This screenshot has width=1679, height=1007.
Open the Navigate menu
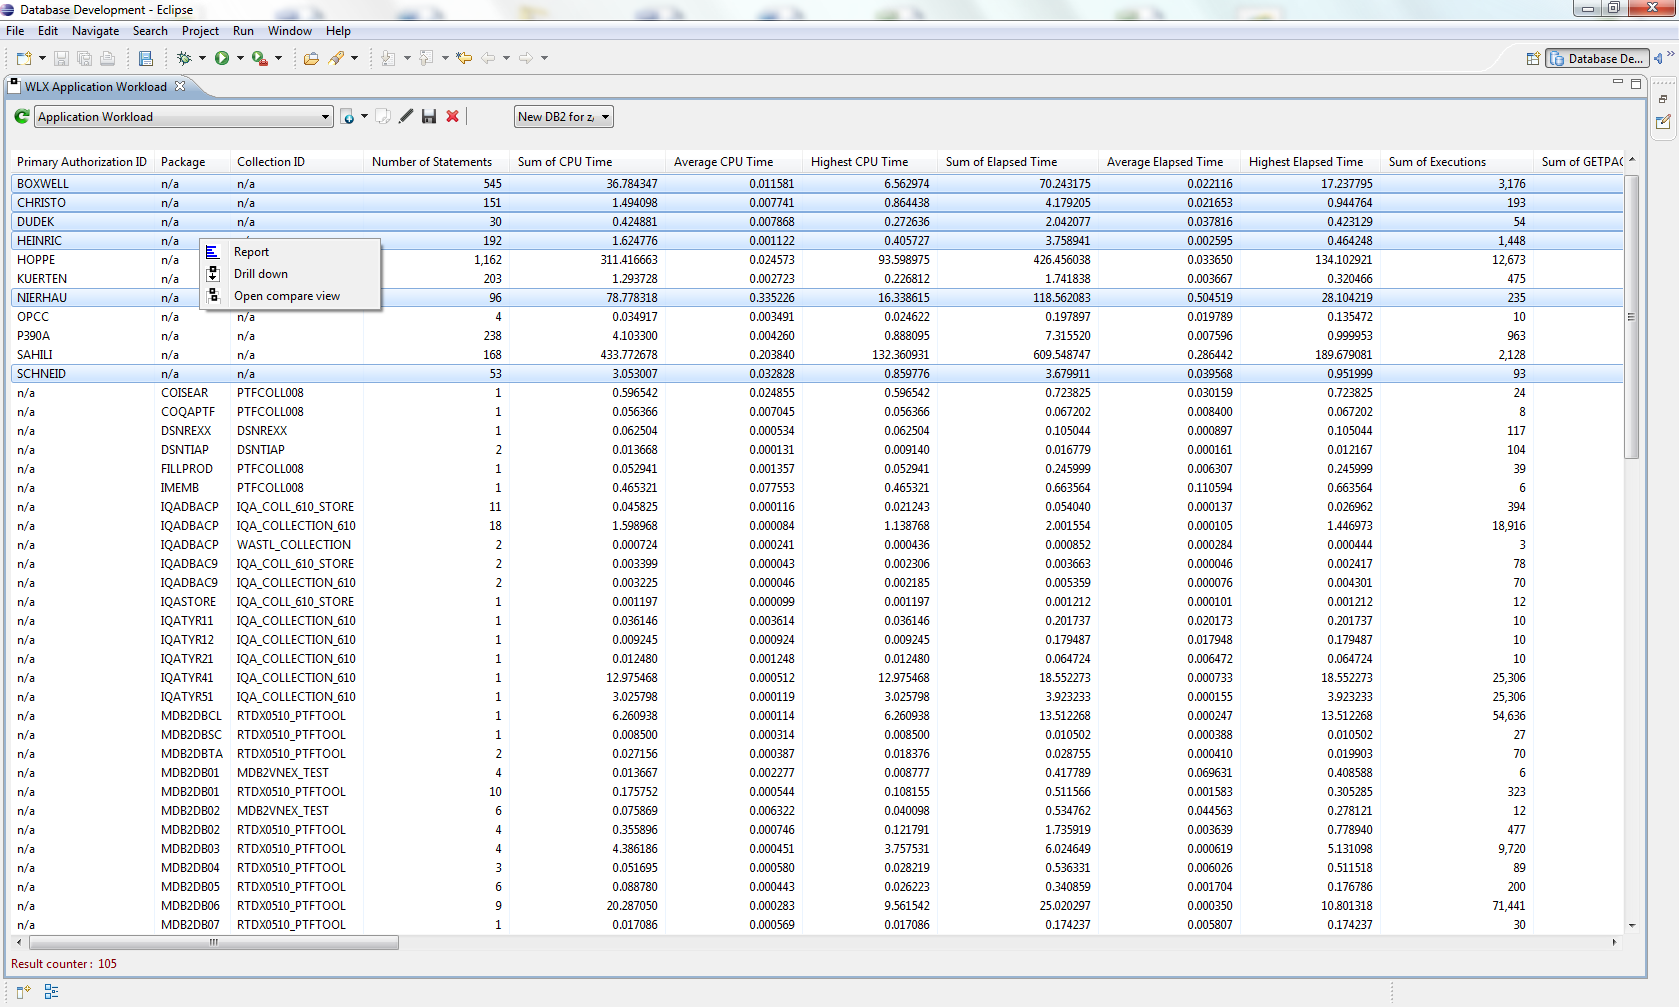pyautogui.click(x=95, y=31)
